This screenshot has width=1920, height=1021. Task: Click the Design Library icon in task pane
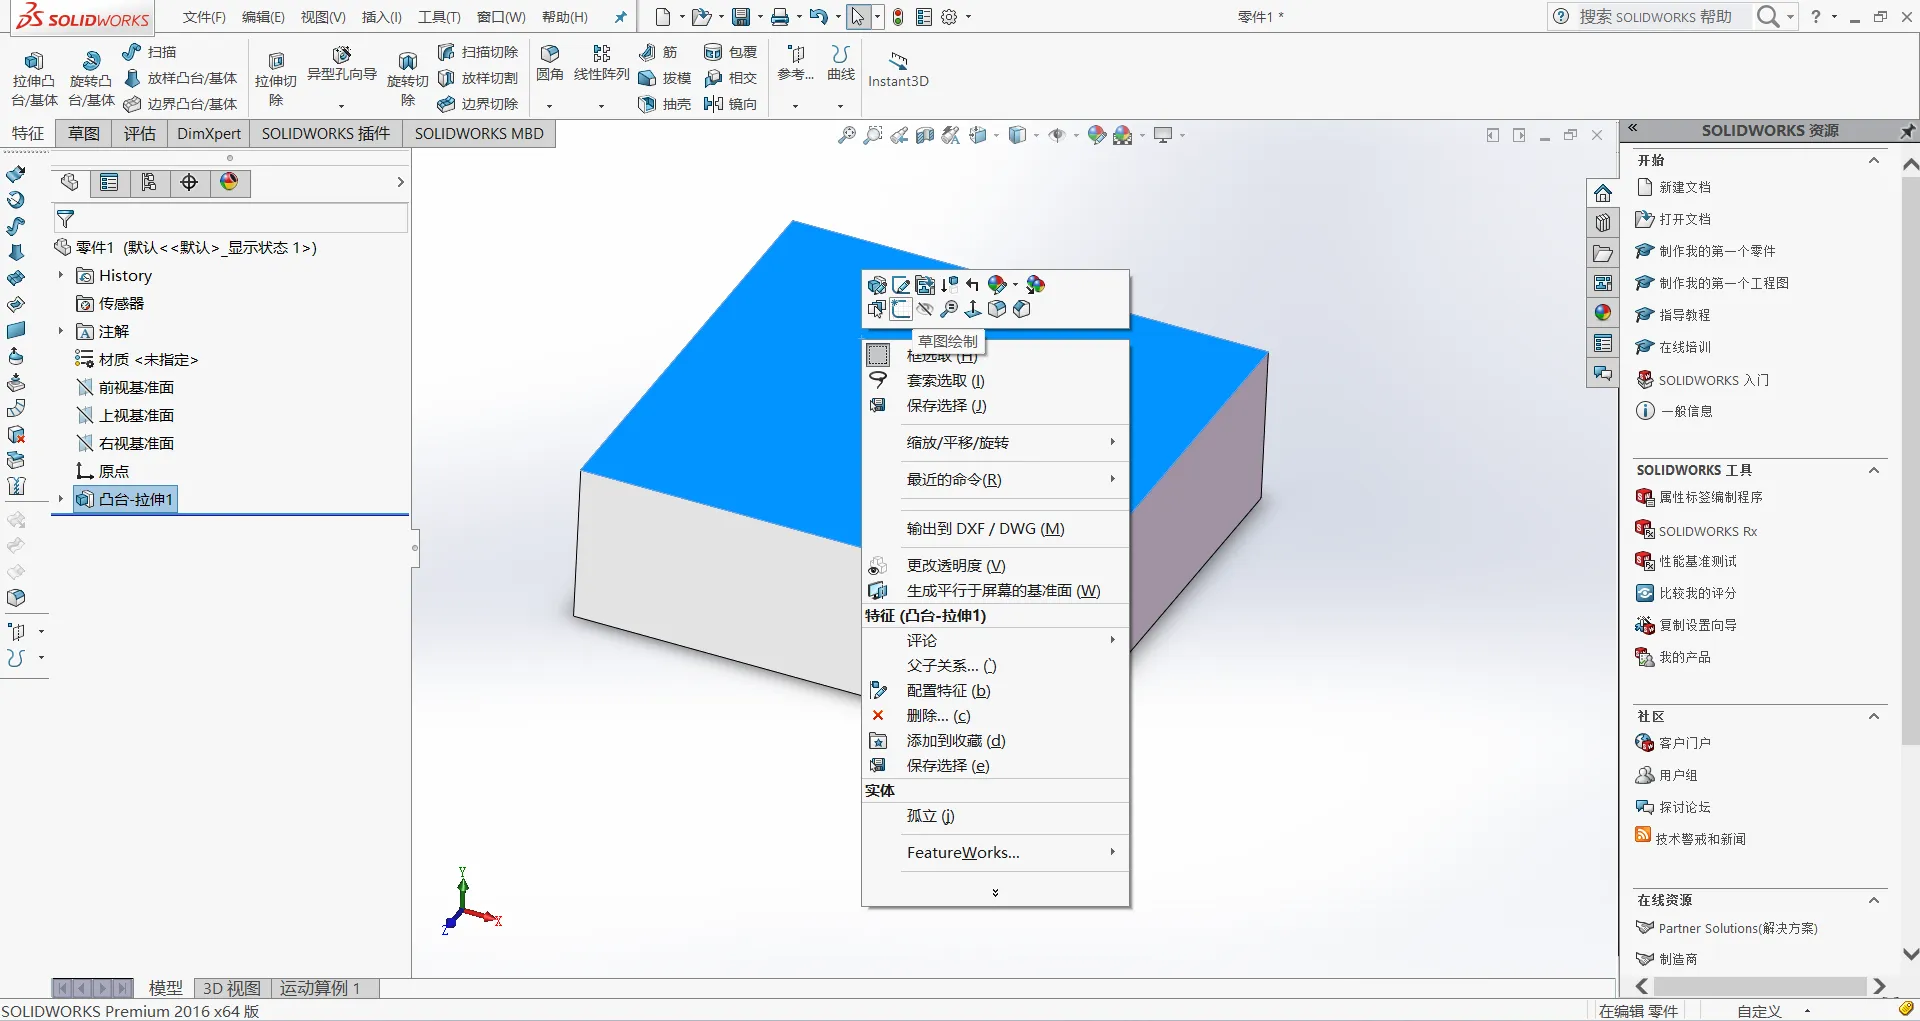(x=1603, y=223)
